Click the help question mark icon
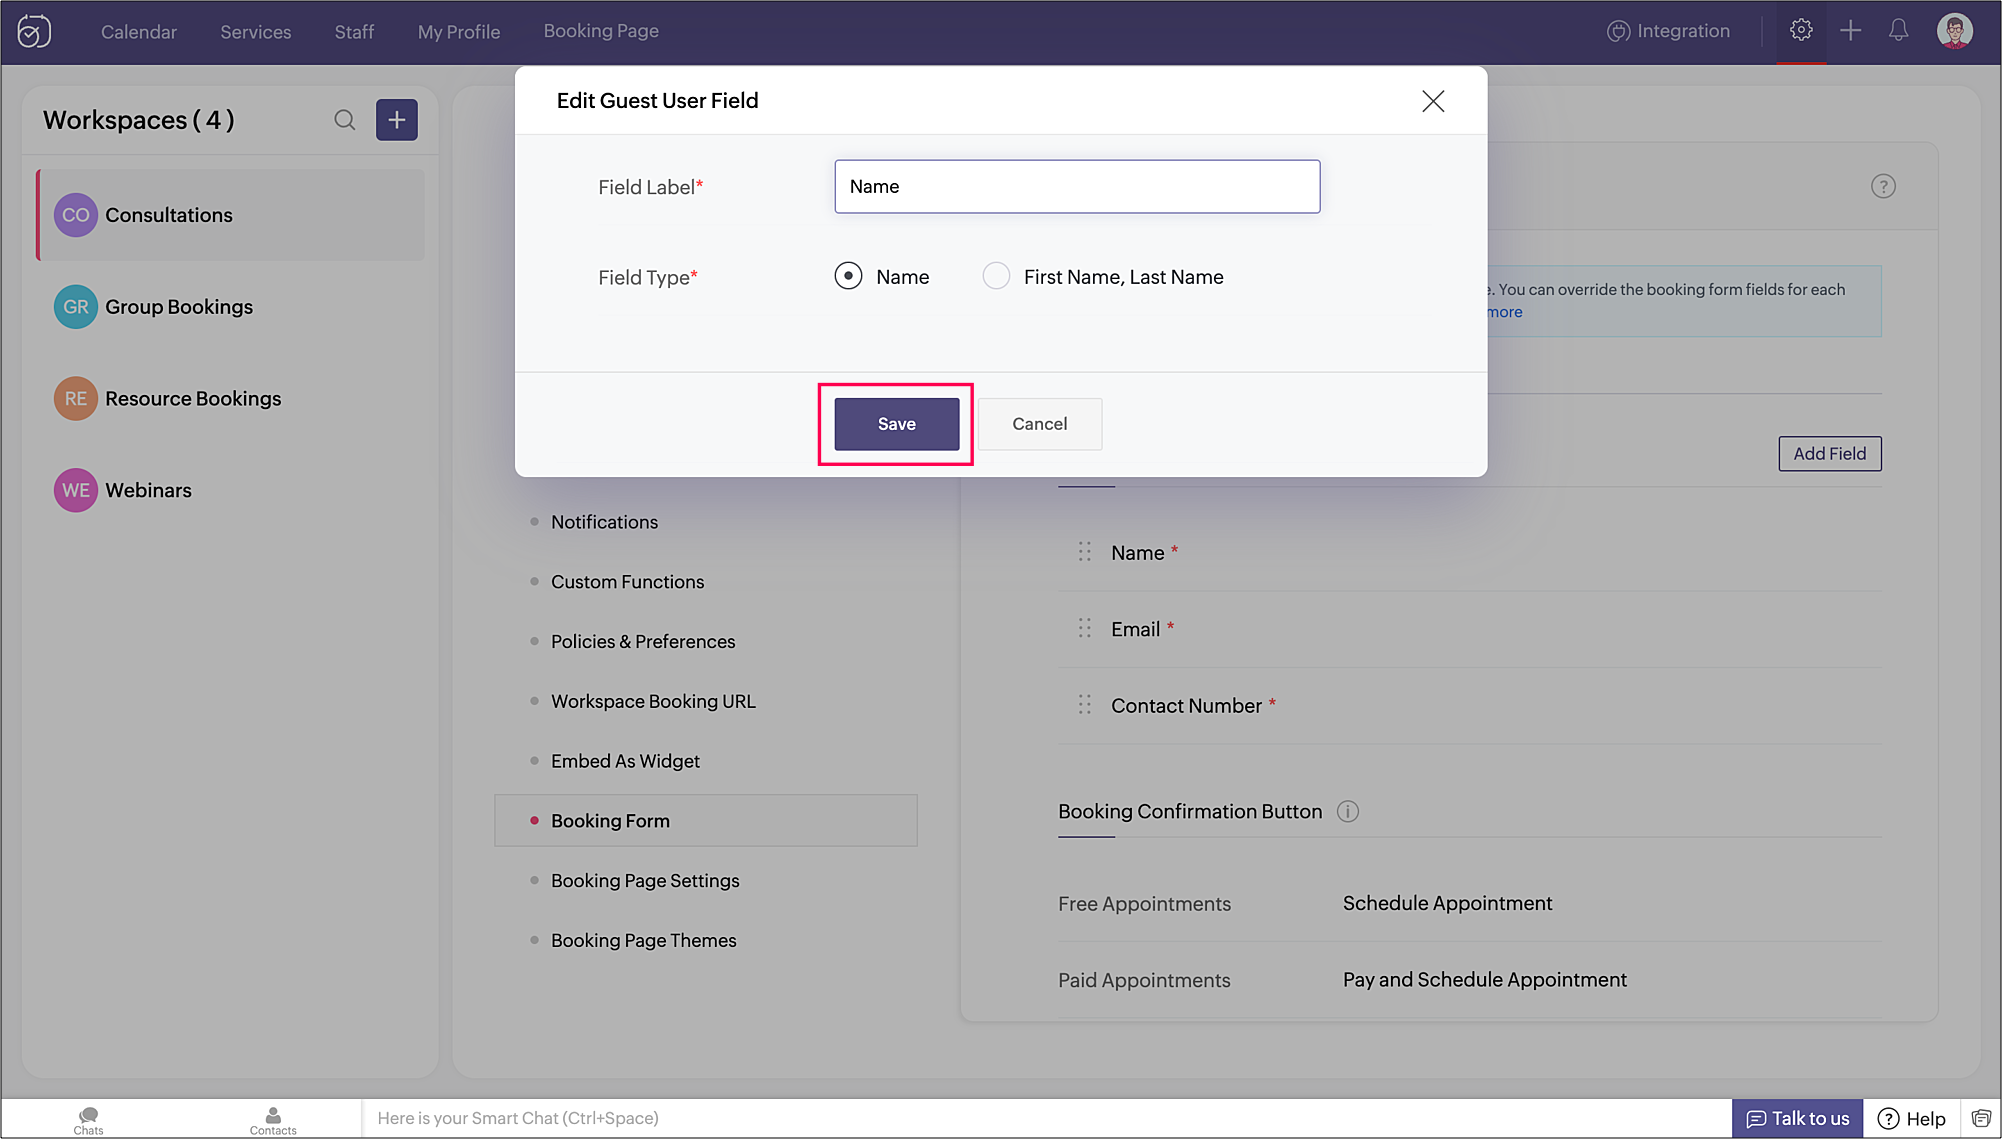The height and width of the screenshot is (1139, 2002). (x=1883, y=187)
